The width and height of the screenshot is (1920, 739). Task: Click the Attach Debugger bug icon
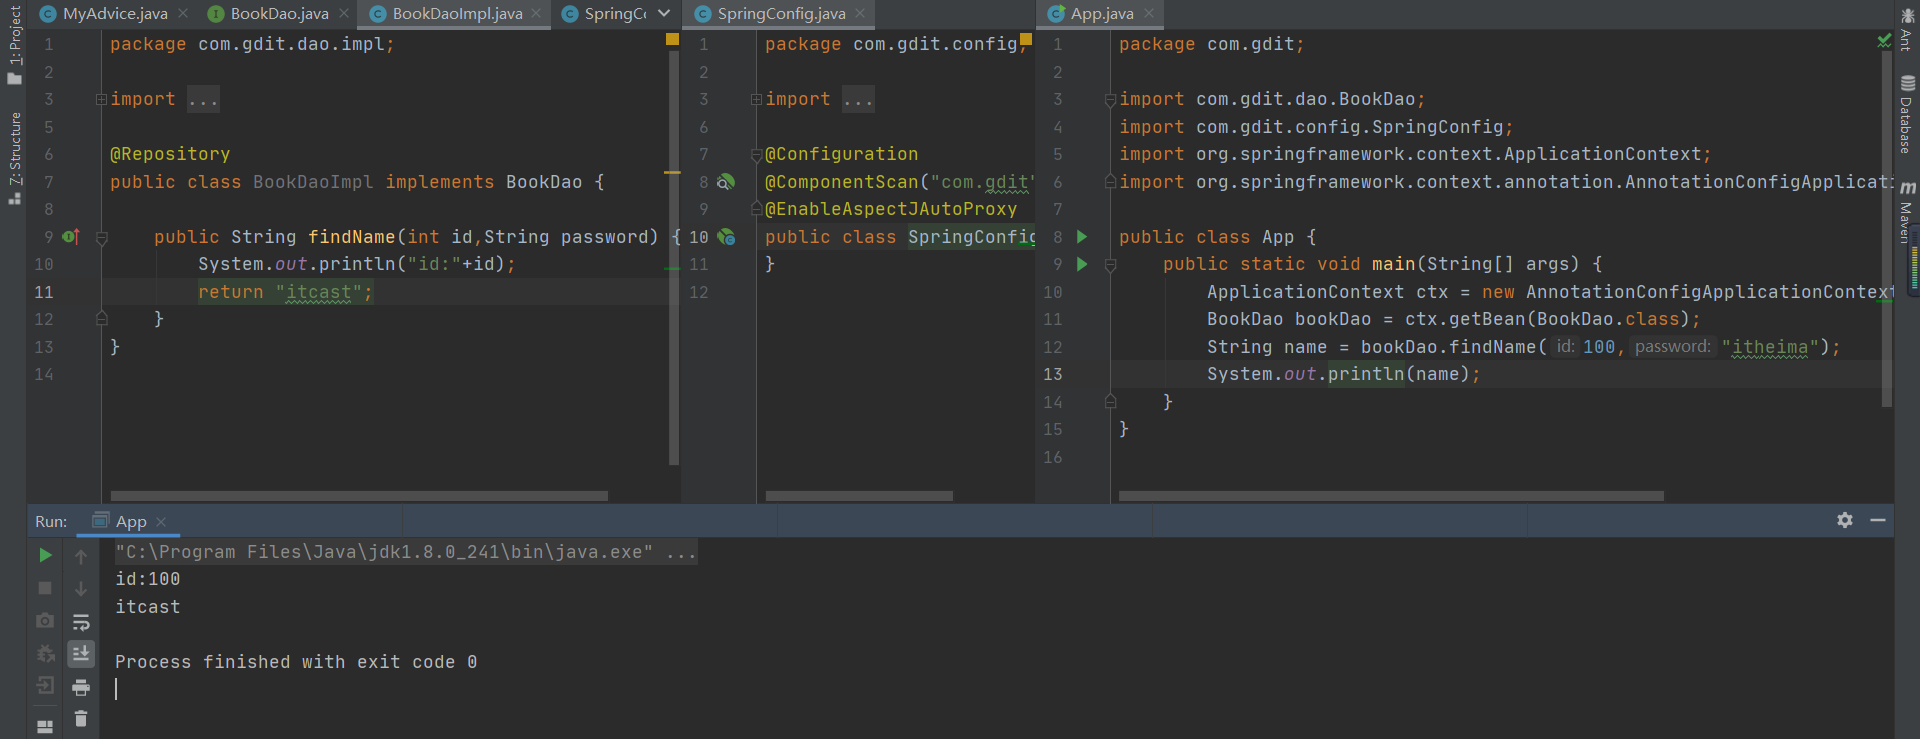click(45, 653)
